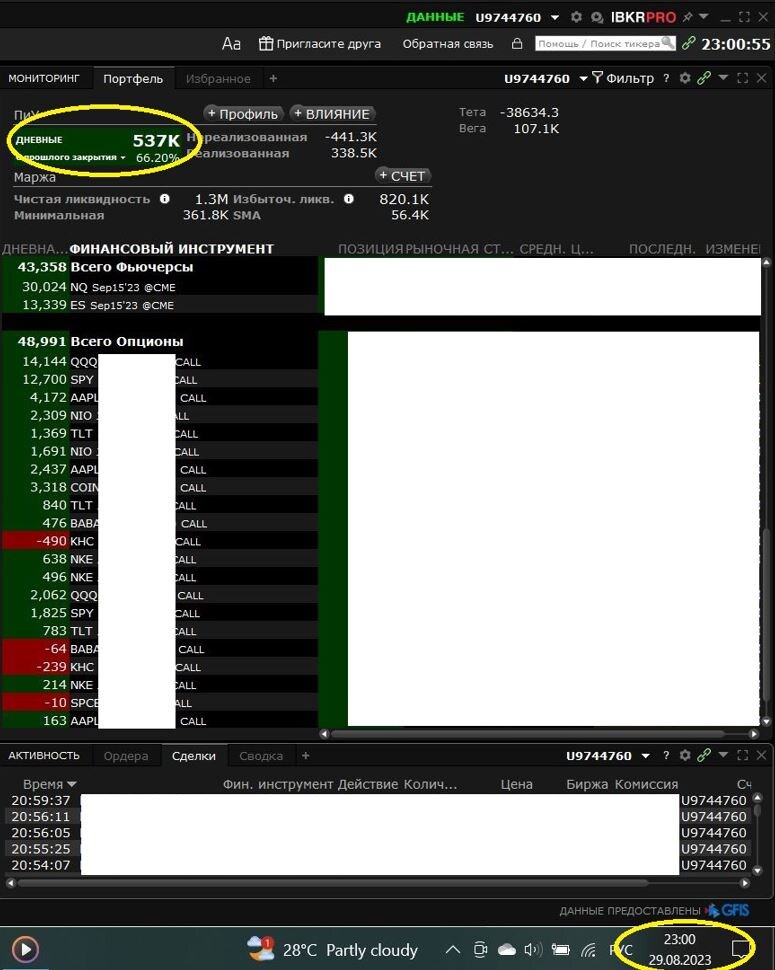Viewport: 775px width, 970px height.
Task: Select the QQQ CALL row showing 14,144
Action: tap(160, 362)
